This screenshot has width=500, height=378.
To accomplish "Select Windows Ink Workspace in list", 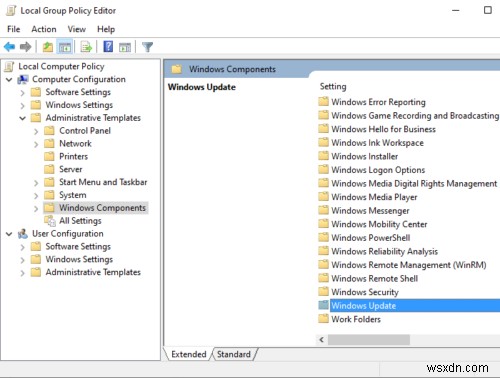I will point(377,143).
